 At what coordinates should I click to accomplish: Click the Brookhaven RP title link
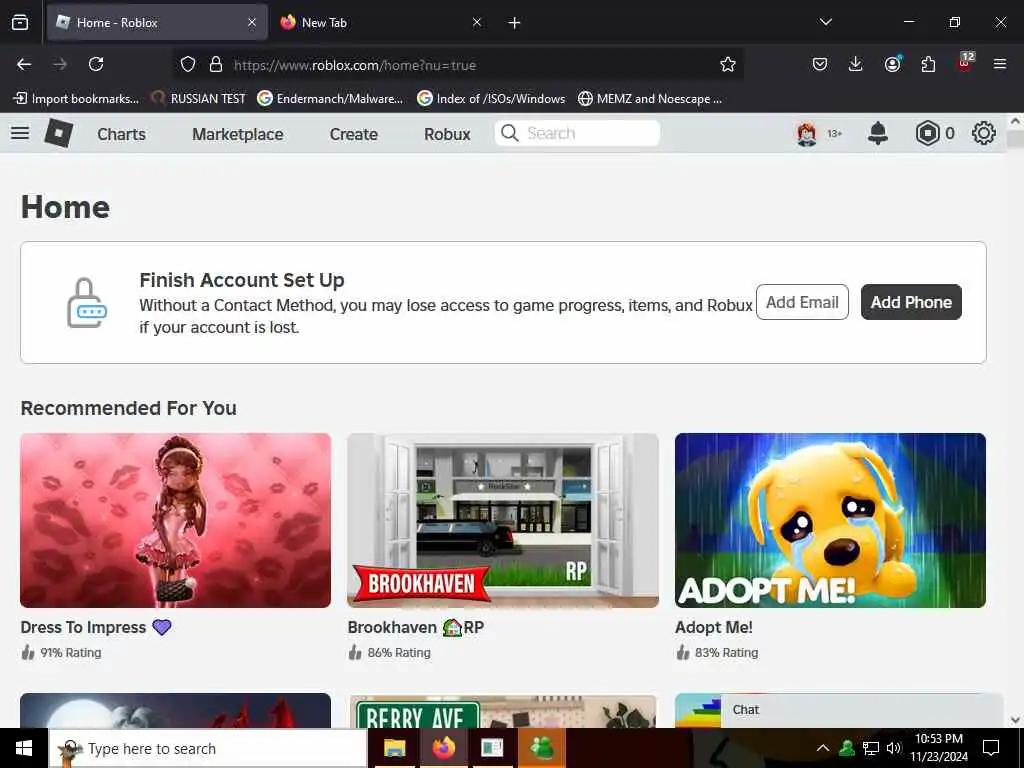[415, 627]
